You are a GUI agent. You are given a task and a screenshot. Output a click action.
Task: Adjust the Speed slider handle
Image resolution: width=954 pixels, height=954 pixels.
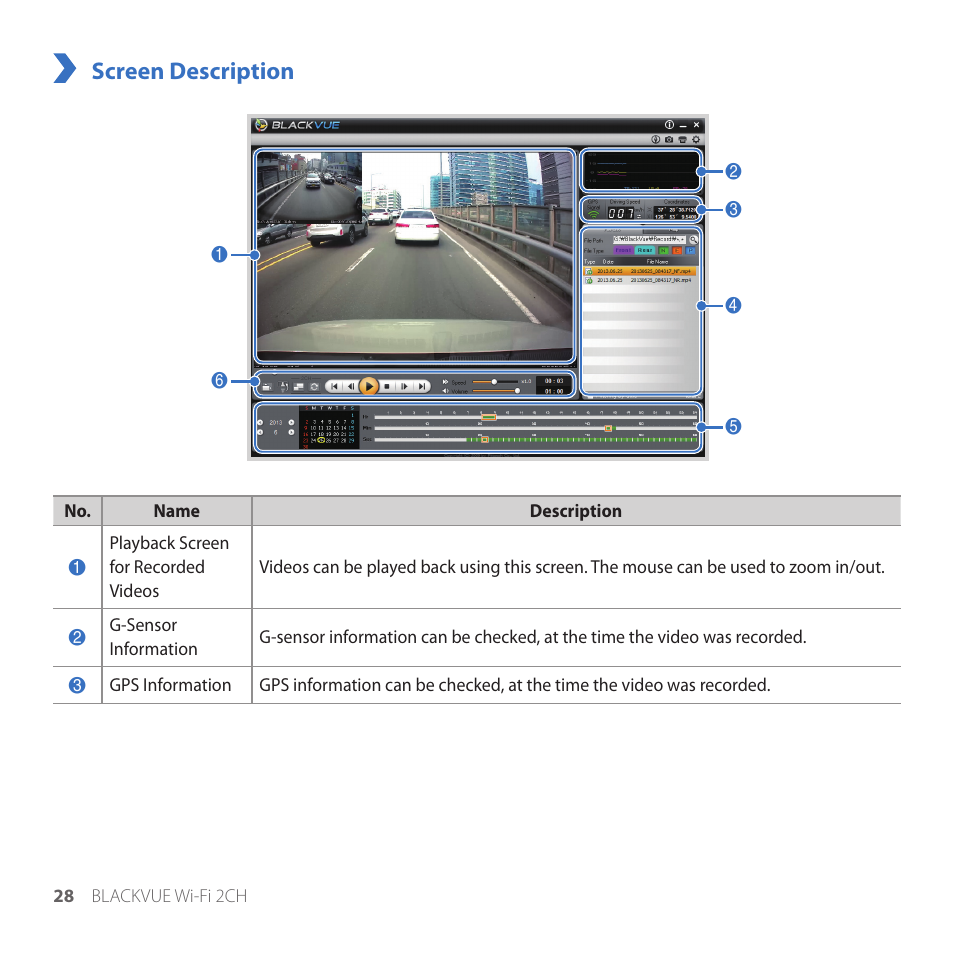(x=494, y=381)
